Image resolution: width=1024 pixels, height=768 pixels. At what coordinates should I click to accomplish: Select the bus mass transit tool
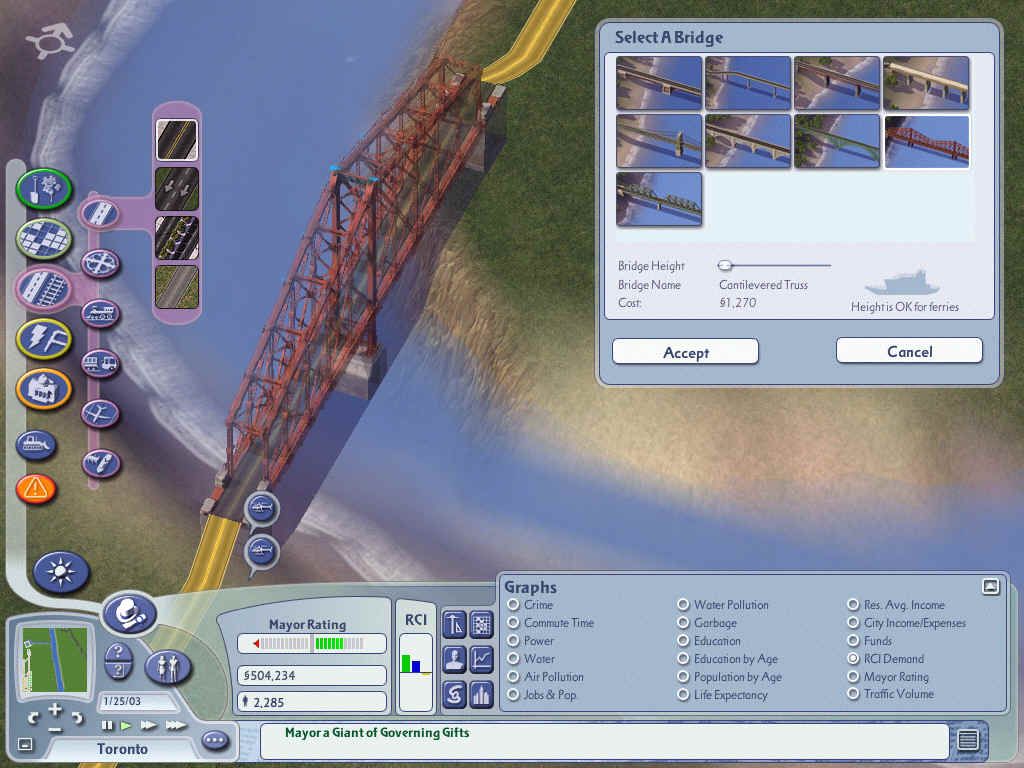(x=100, y=363)
